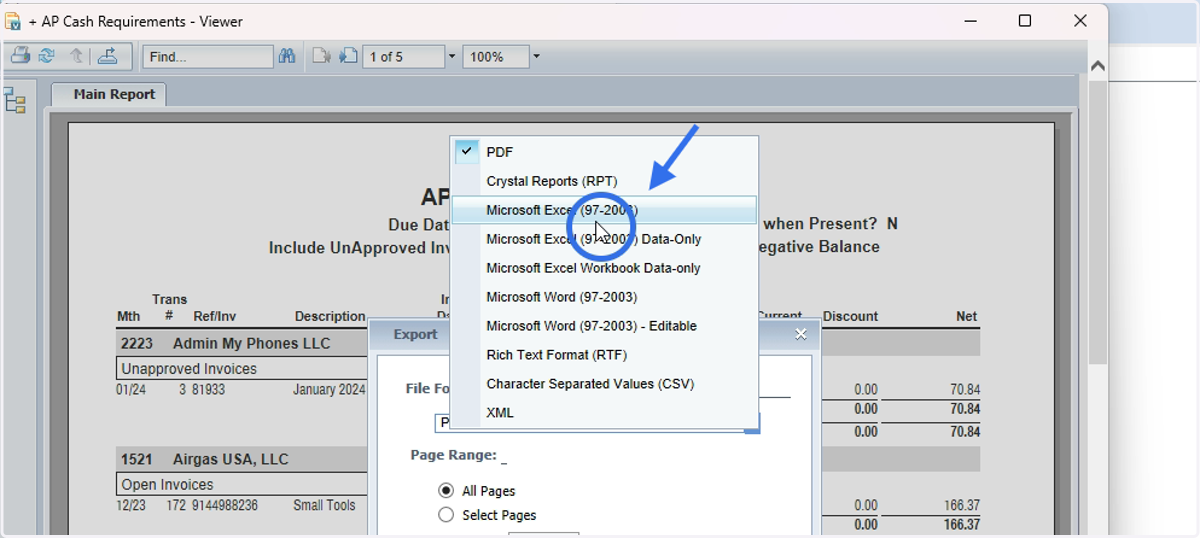Maximize the Viewer window
The height and width of the screenshot is (538, 1200).
(x=1024, y=21)
